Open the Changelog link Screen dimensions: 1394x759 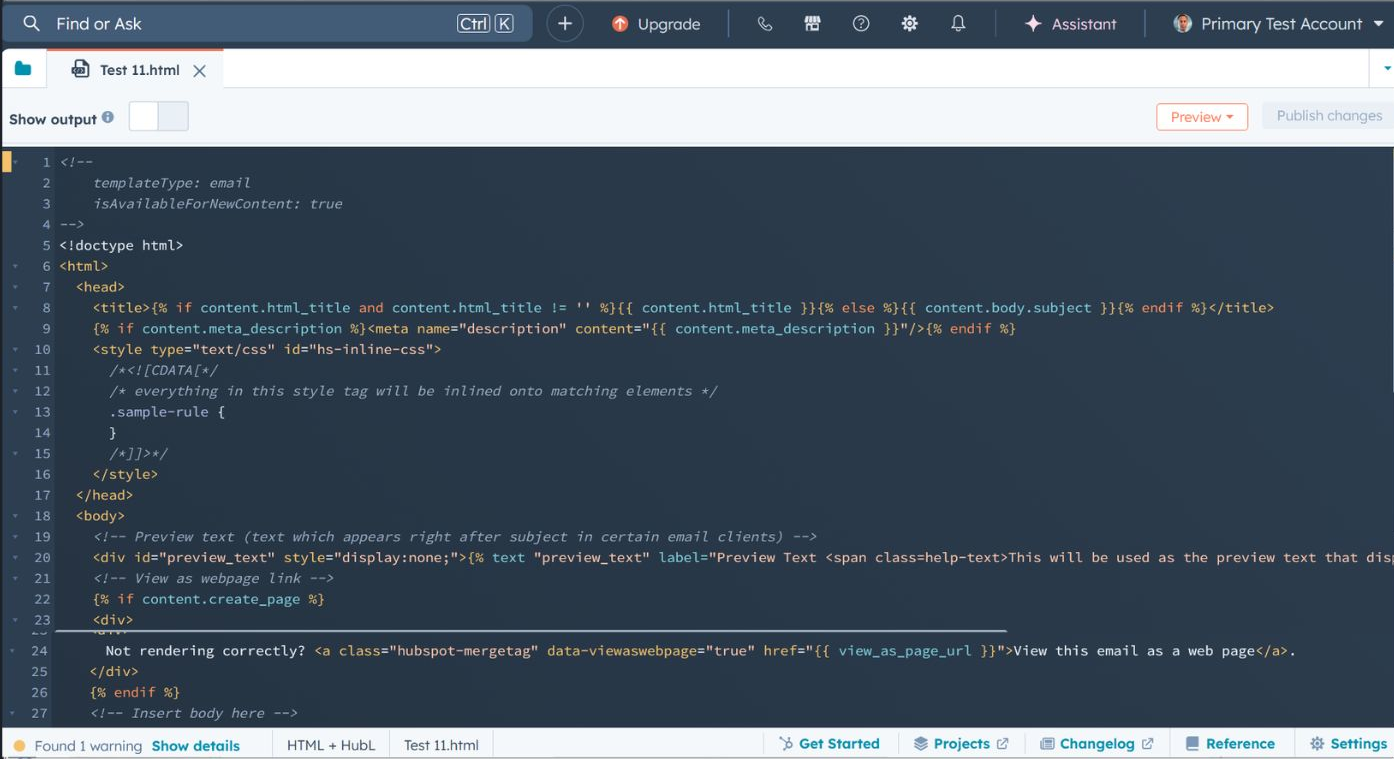[1097, 744]
